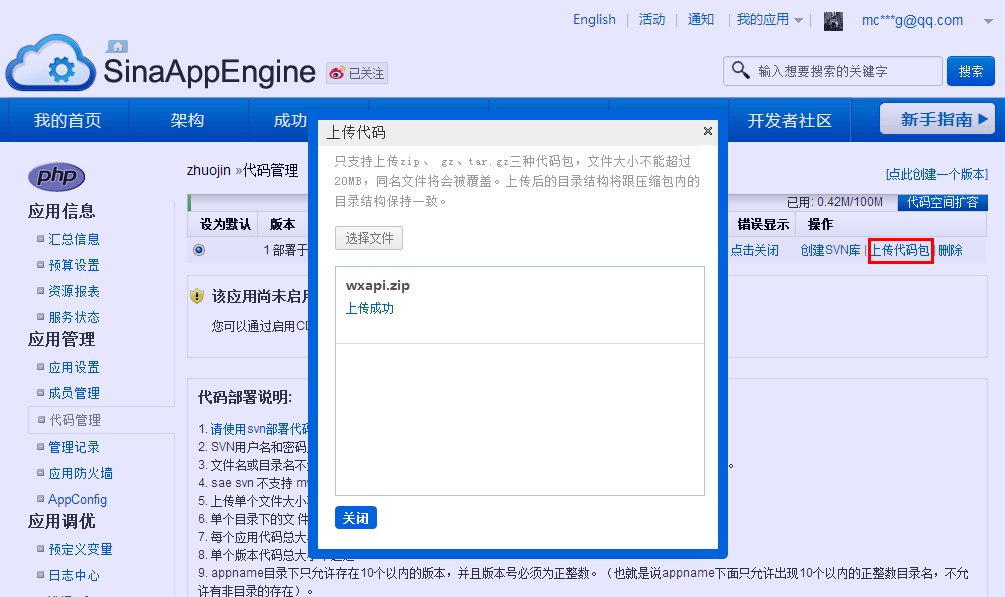Image resolution: width=1005 pixels, height=597 pixels.
Task: Open the 开发者社区 nav tab
Action: point(789,121)
